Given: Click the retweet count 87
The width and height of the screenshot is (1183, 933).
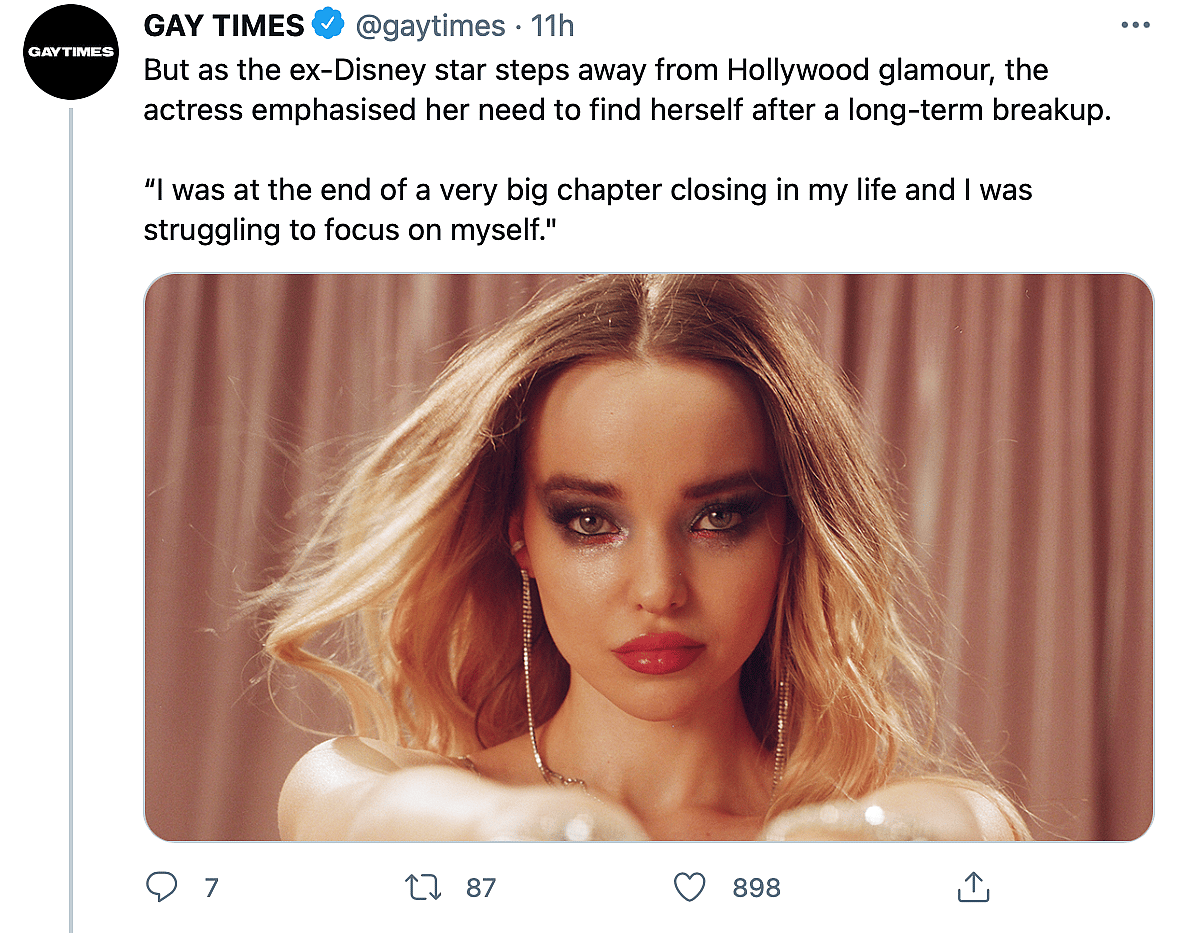Looking at the screenshot, I should coord(481,888).
